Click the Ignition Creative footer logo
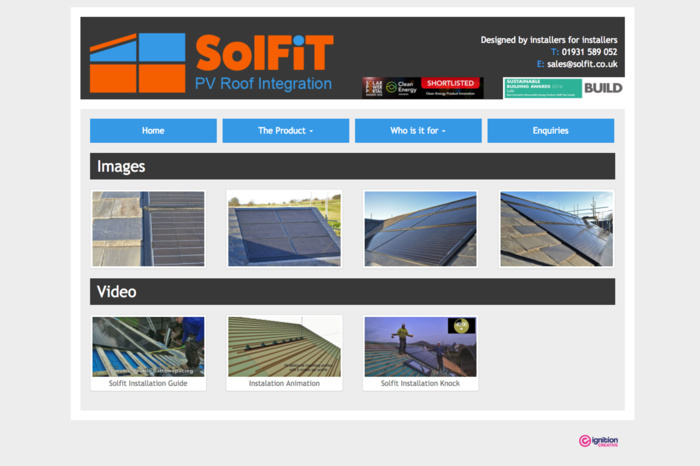Viewport: 700px width, 466px height. (x=599, y=441)
